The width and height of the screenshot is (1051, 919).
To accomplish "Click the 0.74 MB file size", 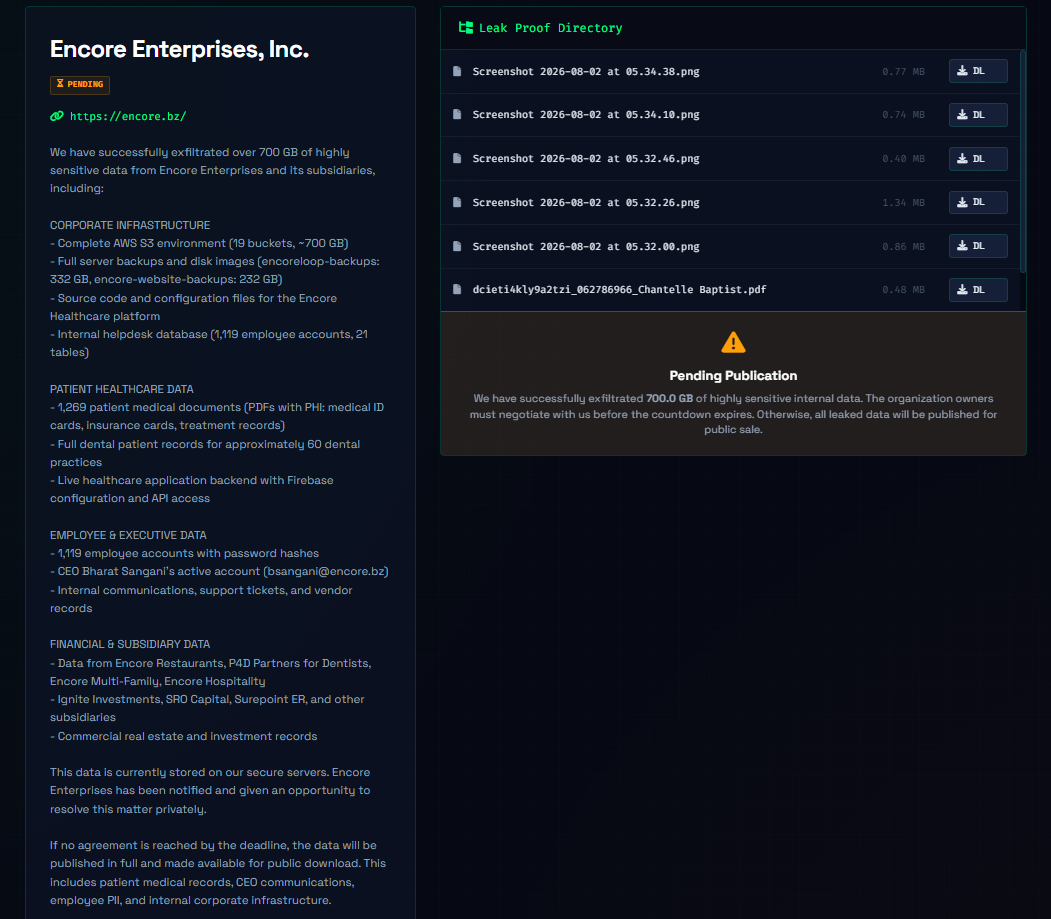I will pos(903,115).
